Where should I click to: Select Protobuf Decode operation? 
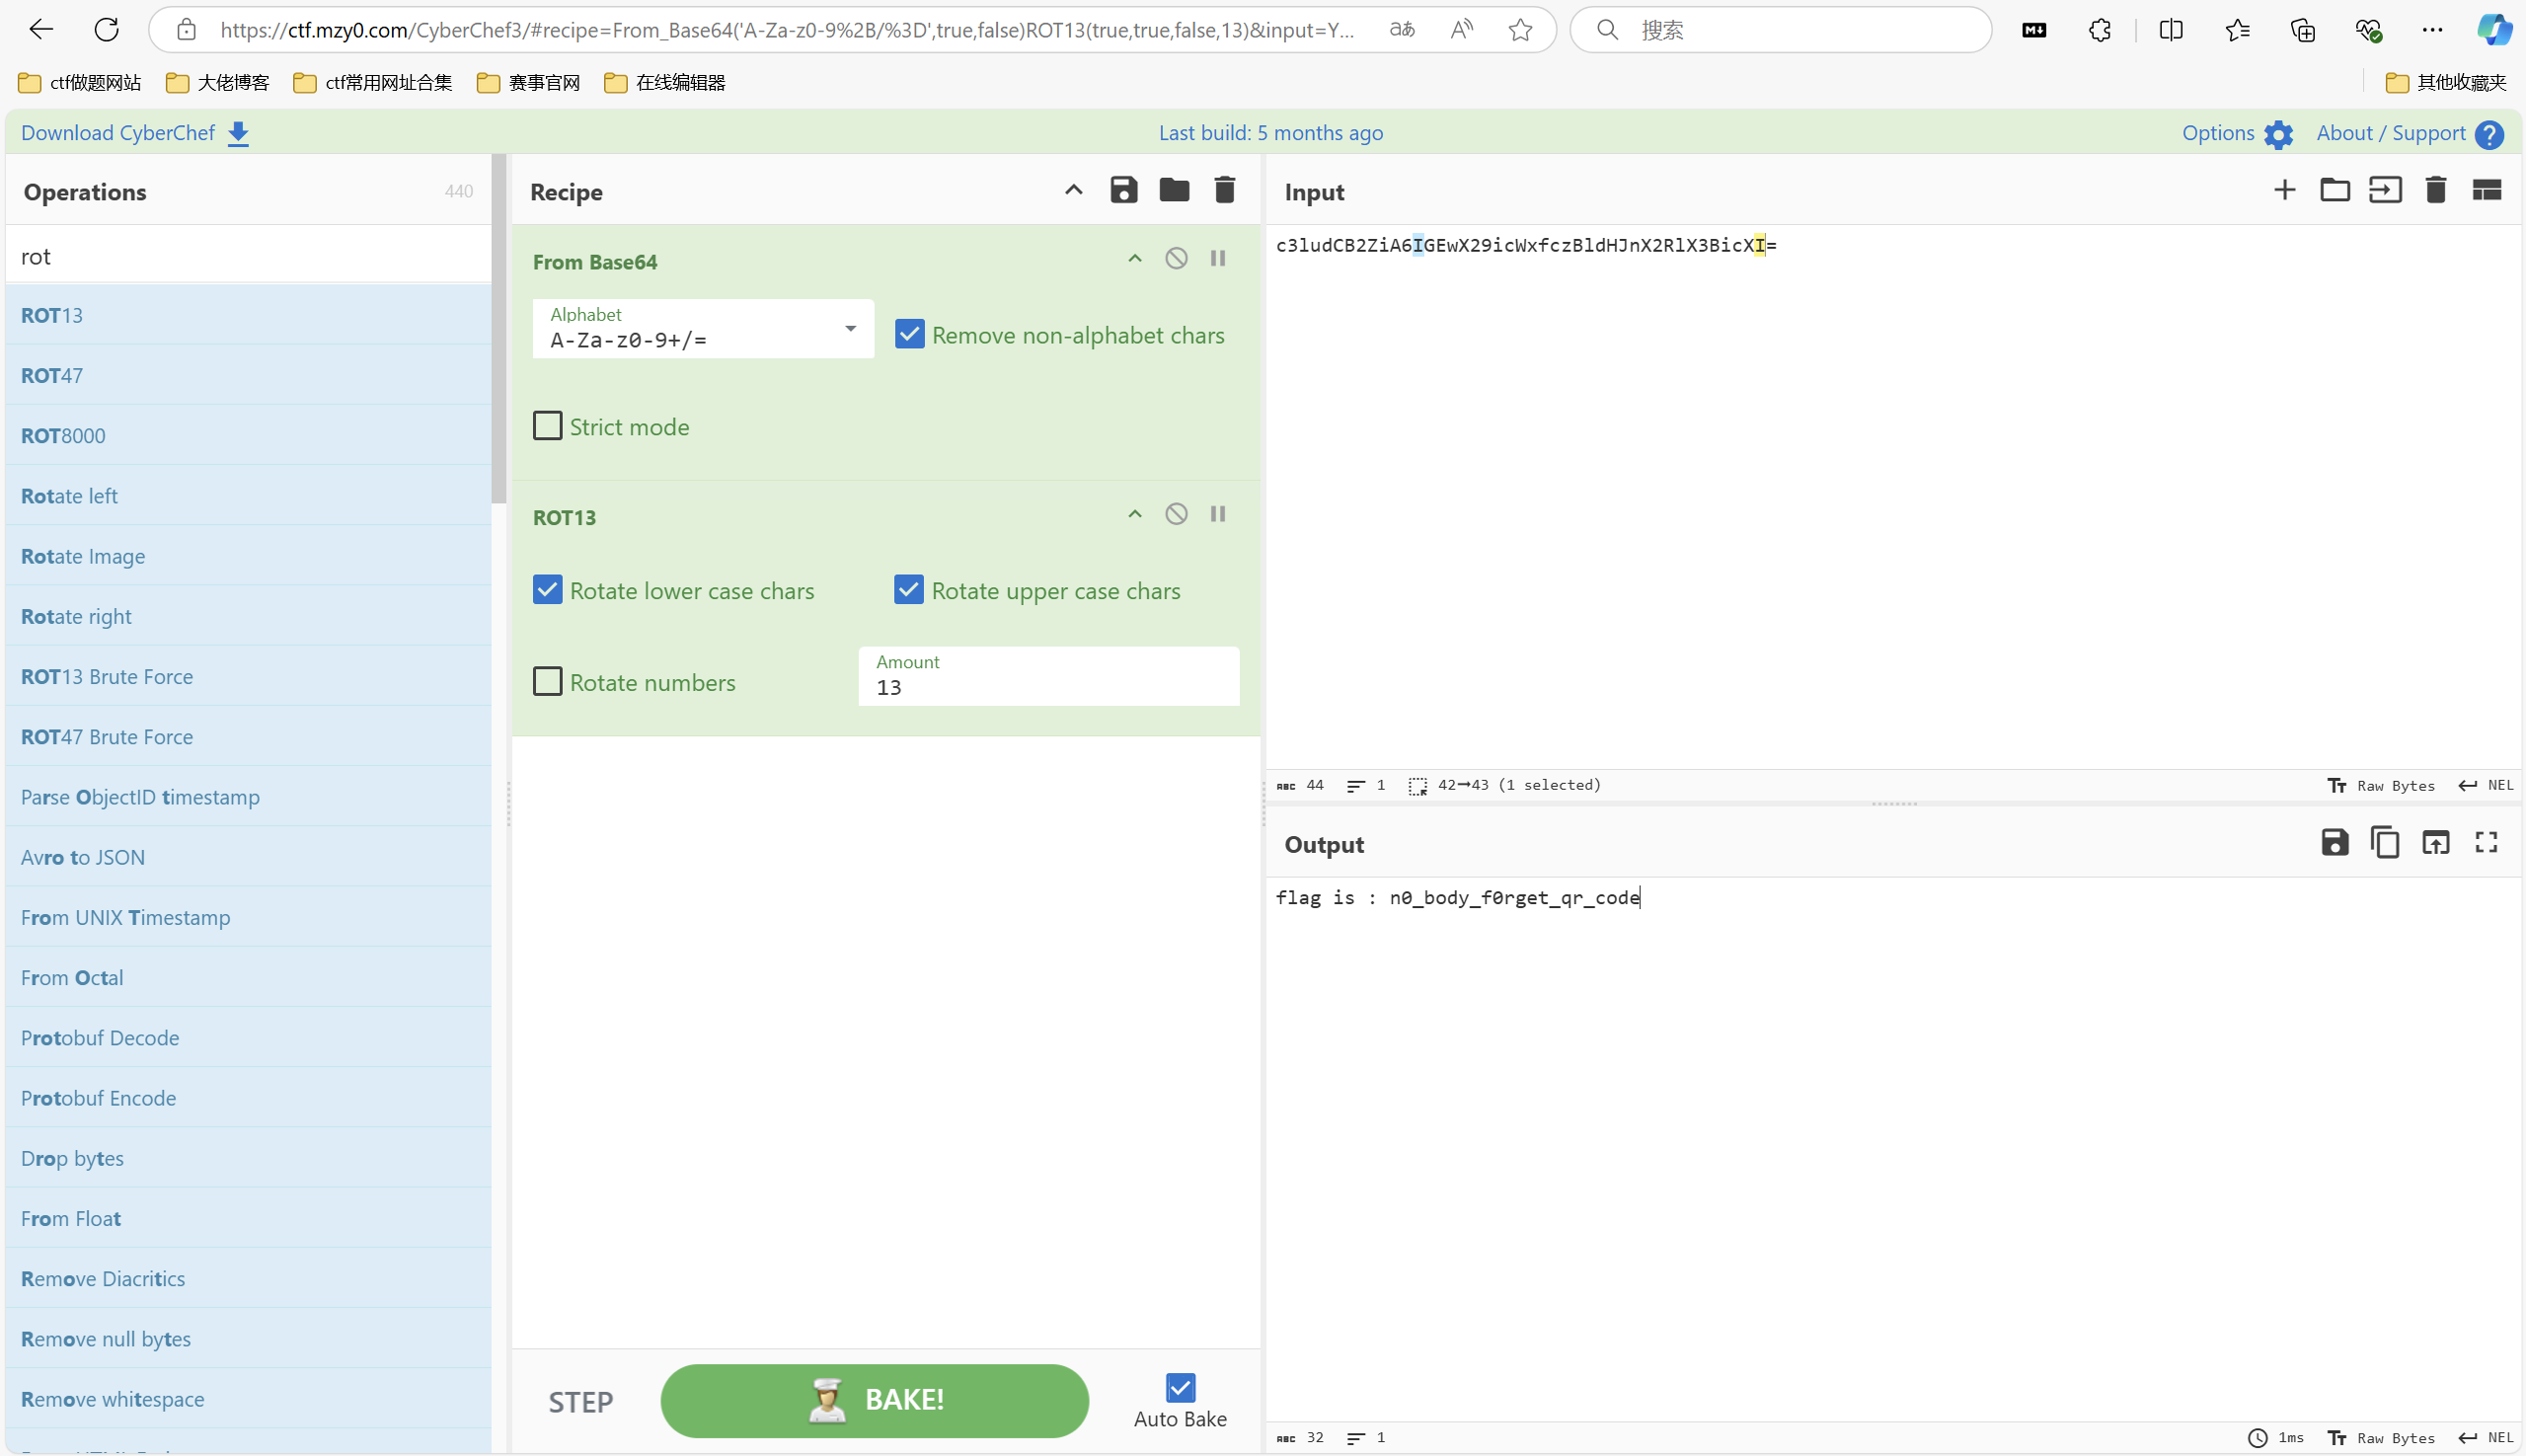(x=248, y=1037)
